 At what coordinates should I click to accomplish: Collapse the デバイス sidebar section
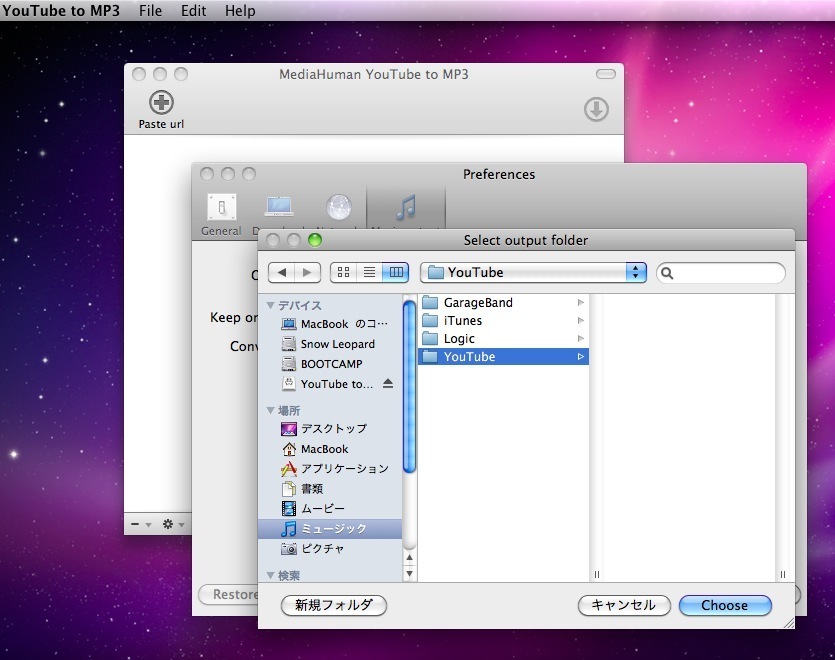pyautogui.click(x=270, y=305)
